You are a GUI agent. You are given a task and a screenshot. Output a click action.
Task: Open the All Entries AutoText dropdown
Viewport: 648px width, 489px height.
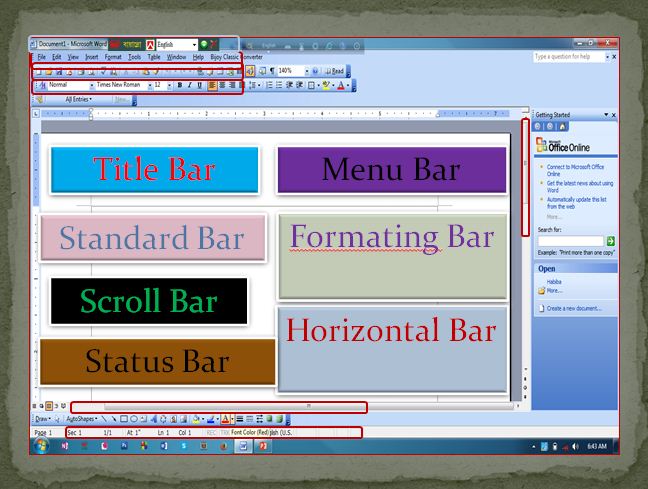tap(79, 99)
